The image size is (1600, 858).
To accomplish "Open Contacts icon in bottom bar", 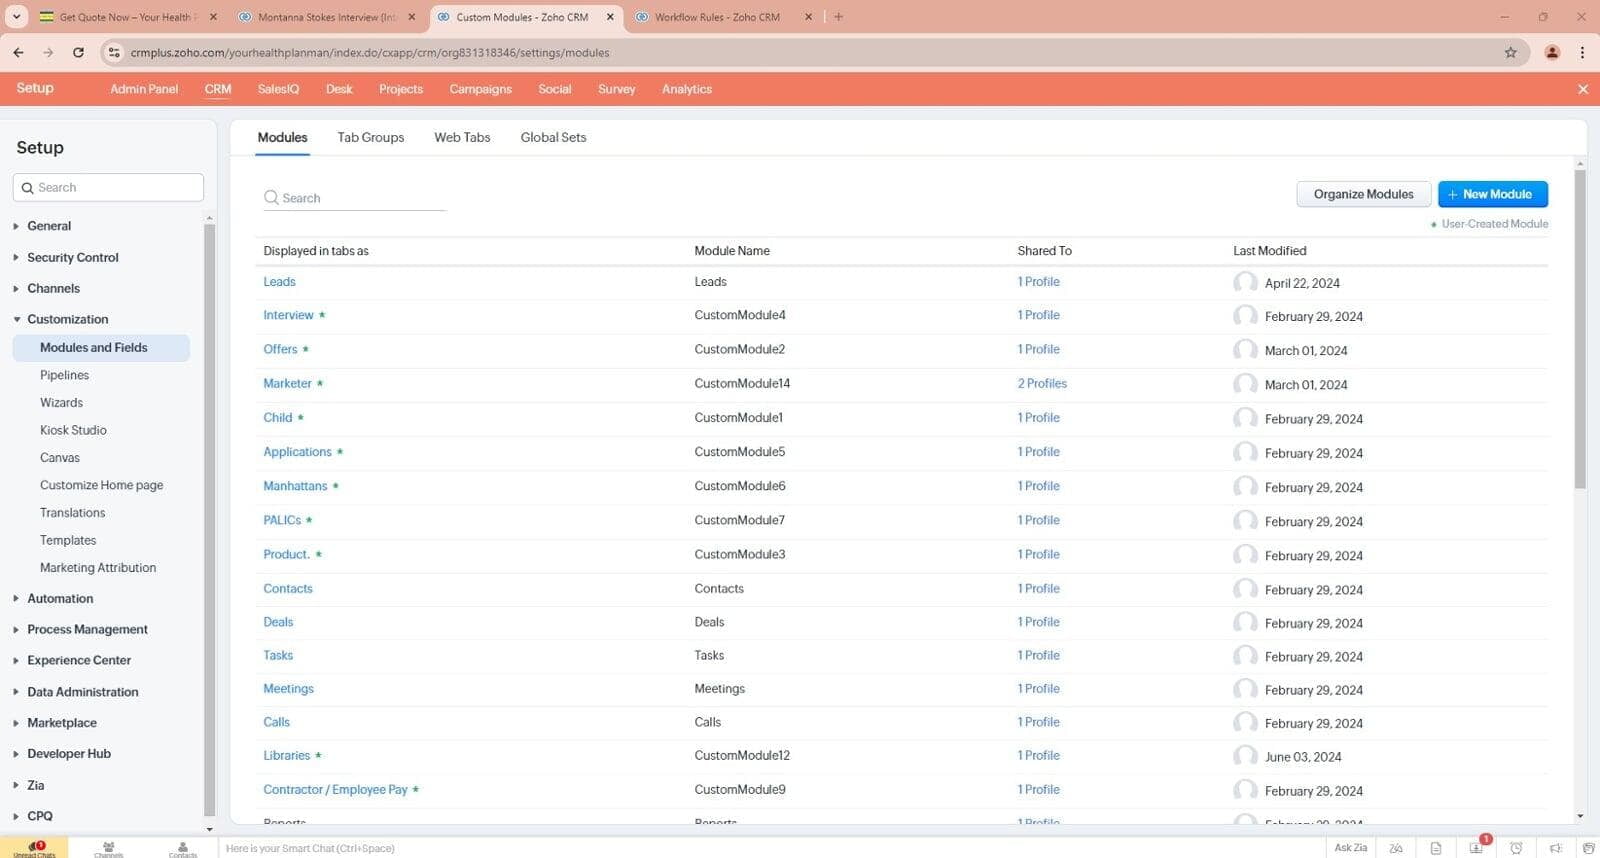I will tap(183, 848).
